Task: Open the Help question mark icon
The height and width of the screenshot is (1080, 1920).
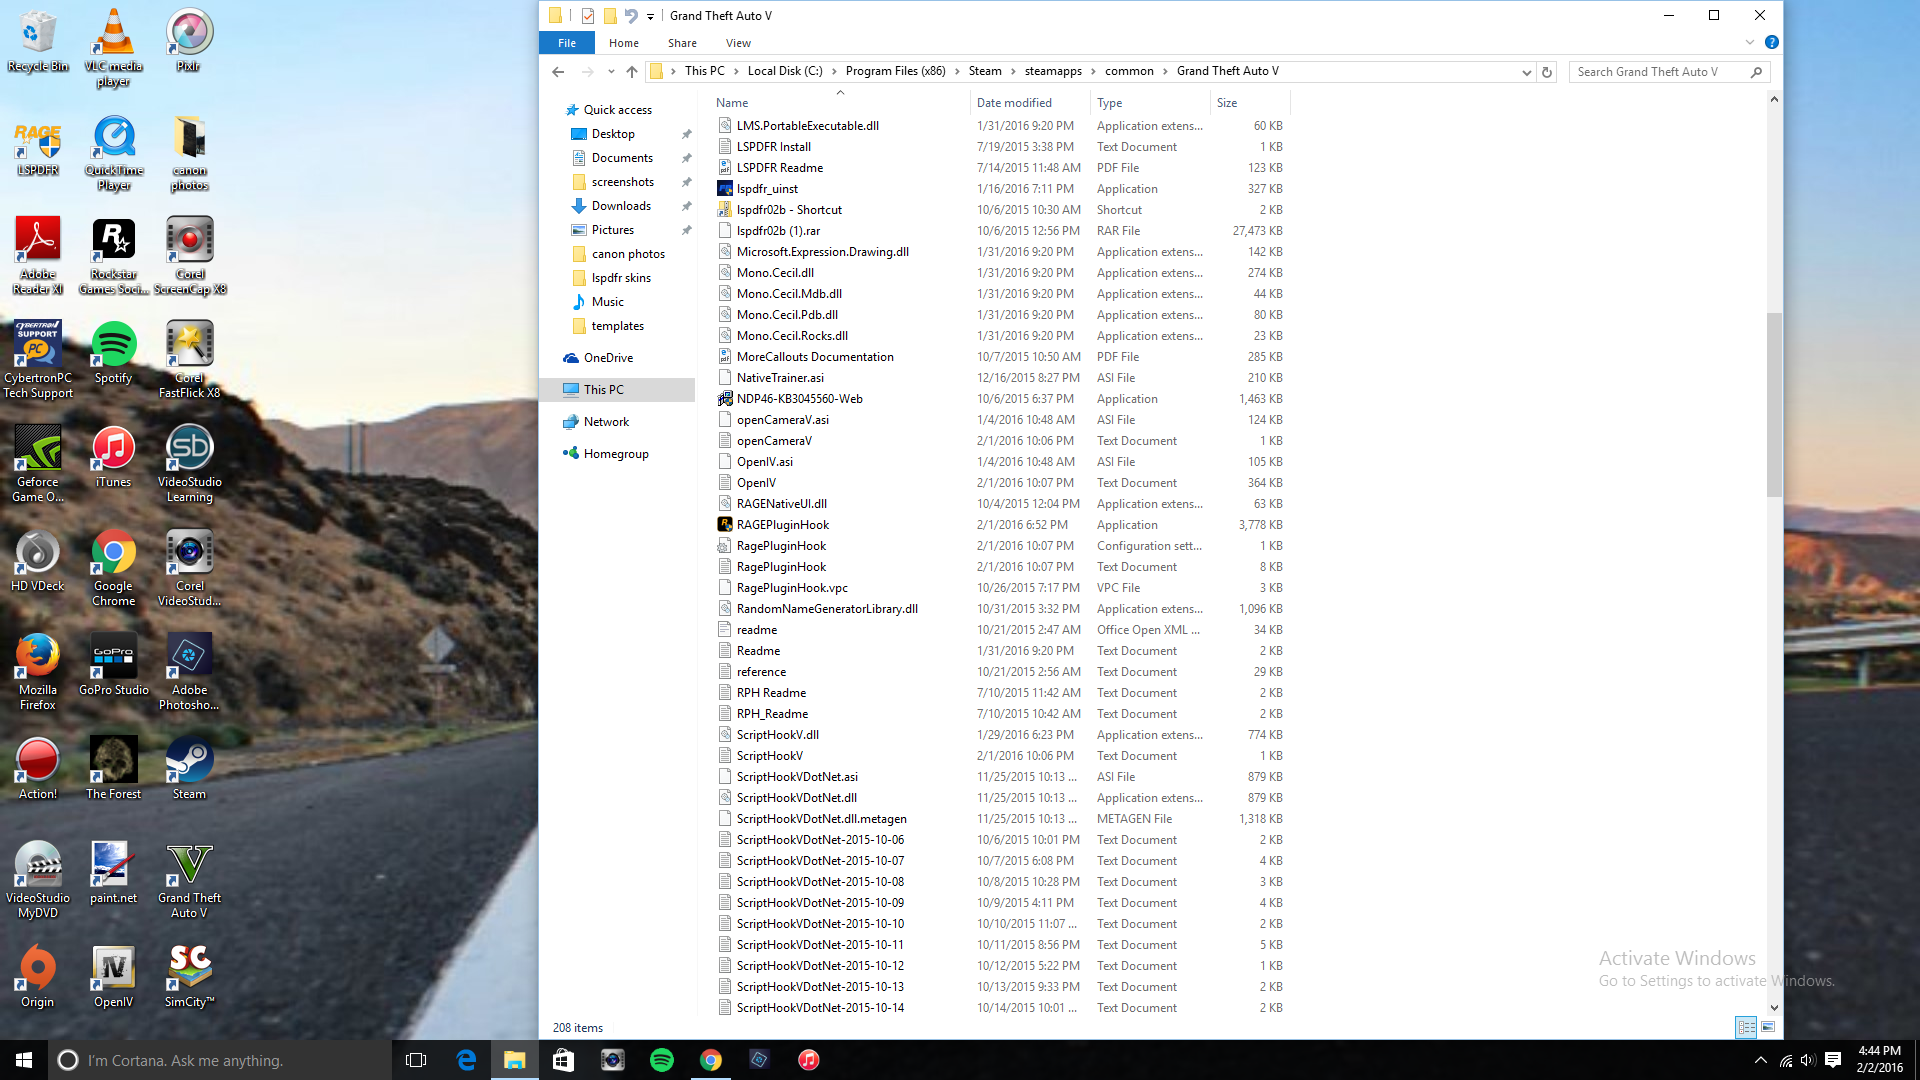Action: pos(1771,42)
